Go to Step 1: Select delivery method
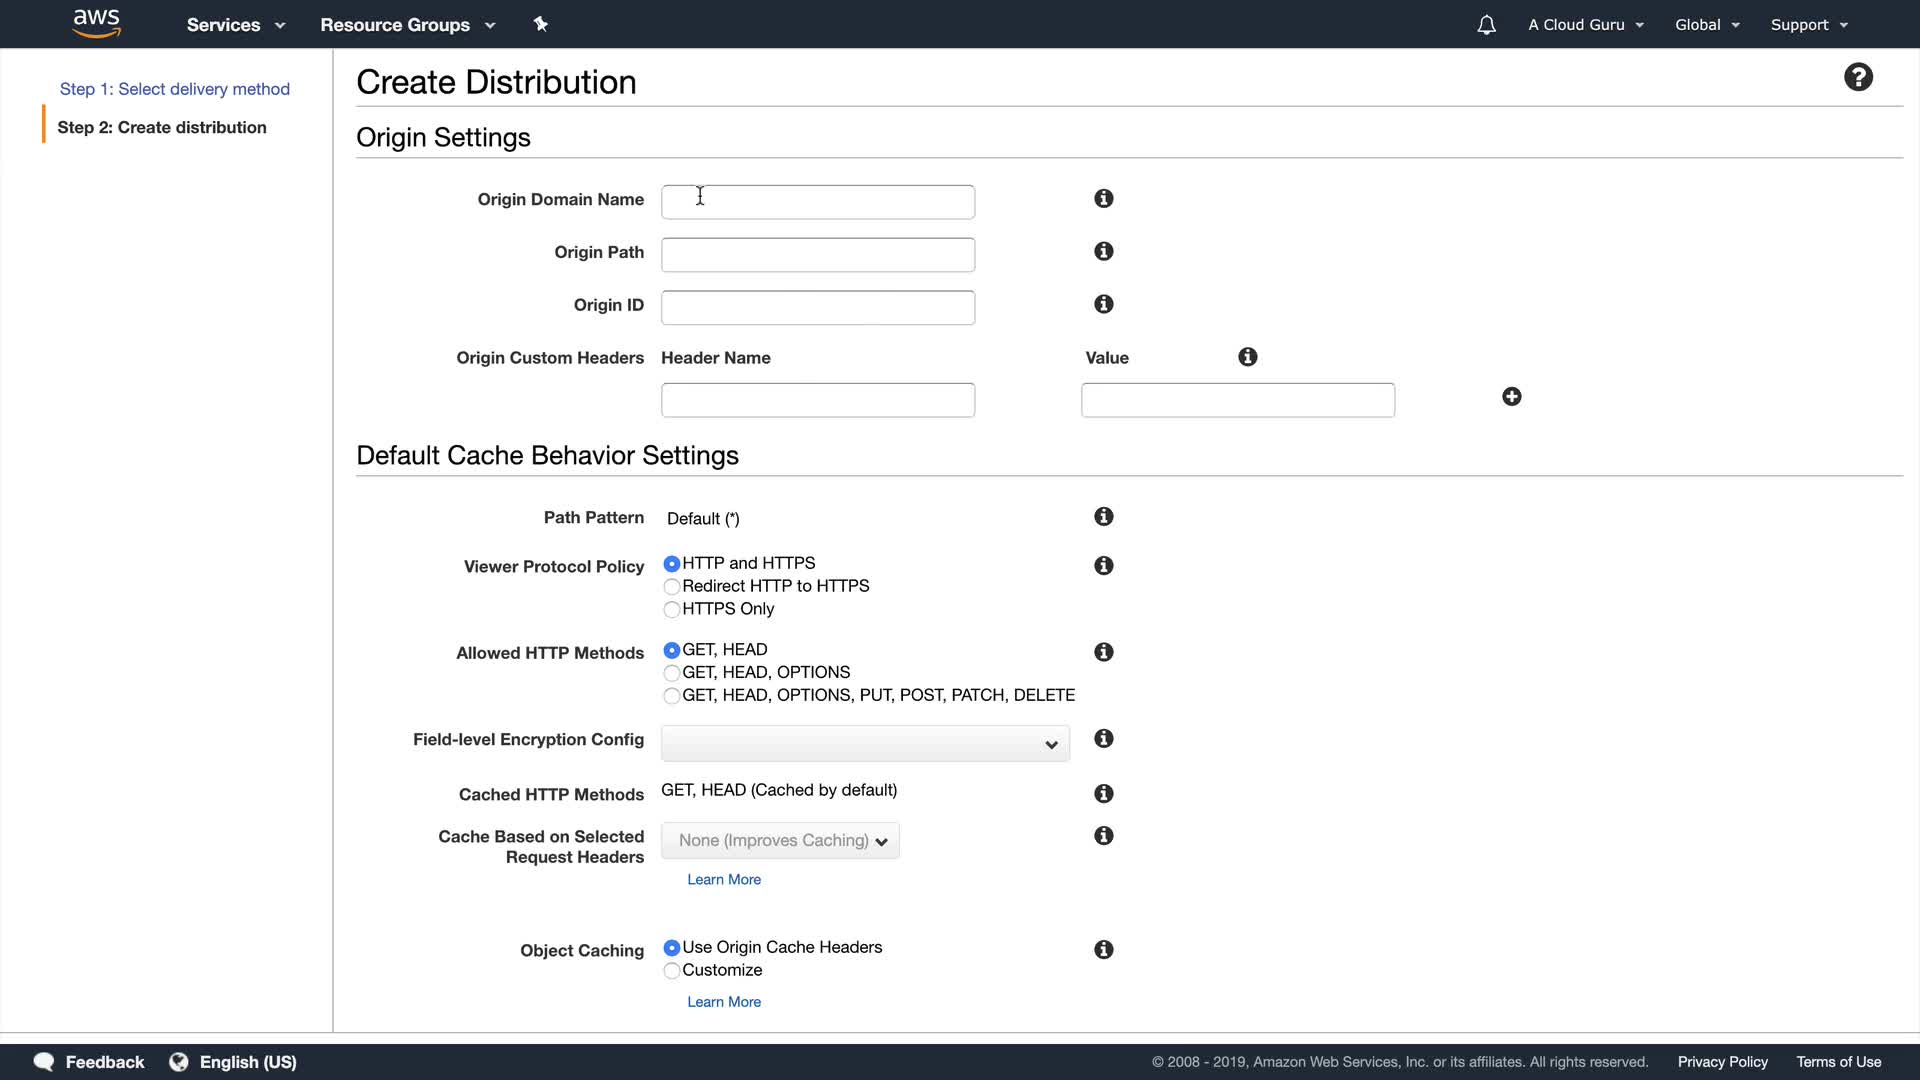Viewport: 1920px width, 1080px height. tap(175, 89)
